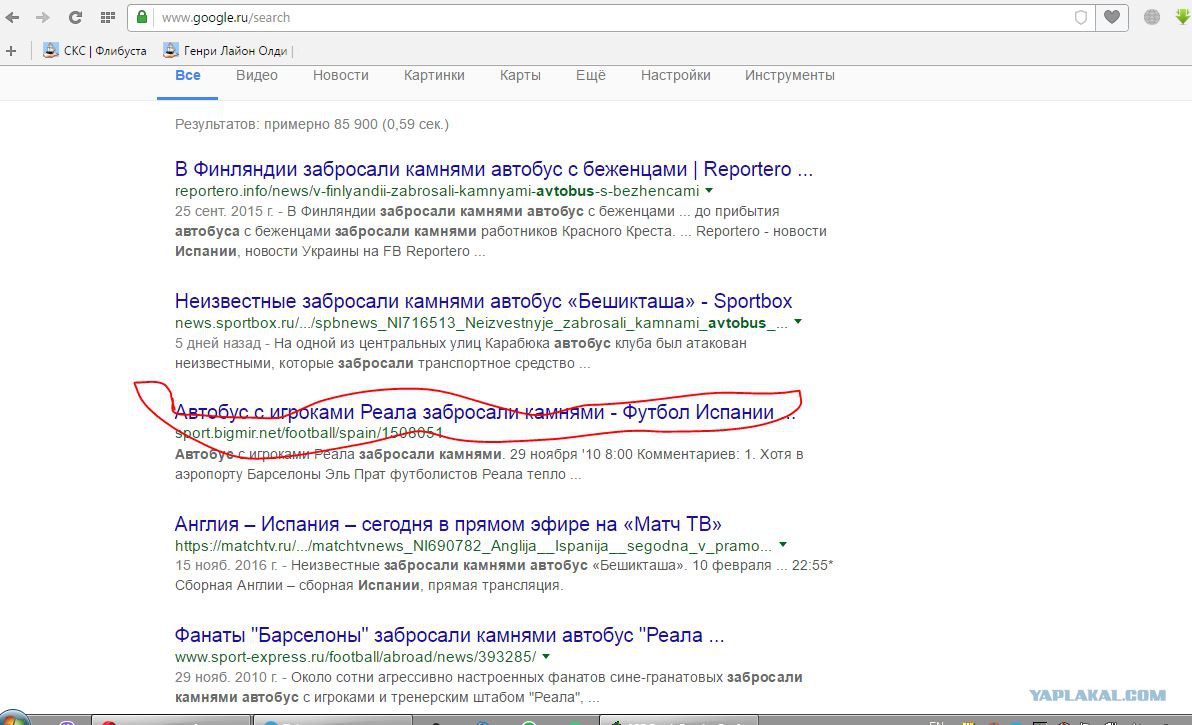
Task: Open Фанаты "Барселоны" забросали камнями result
Action: tap(449, 635)
